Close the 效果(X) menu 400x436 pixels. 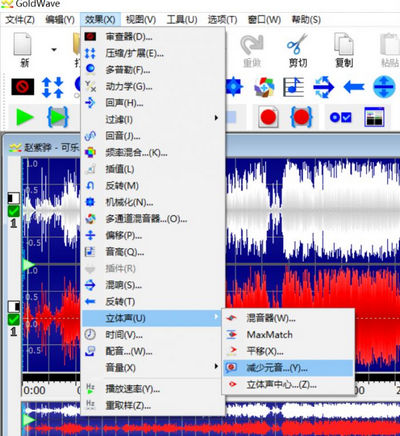pos(100,20)
